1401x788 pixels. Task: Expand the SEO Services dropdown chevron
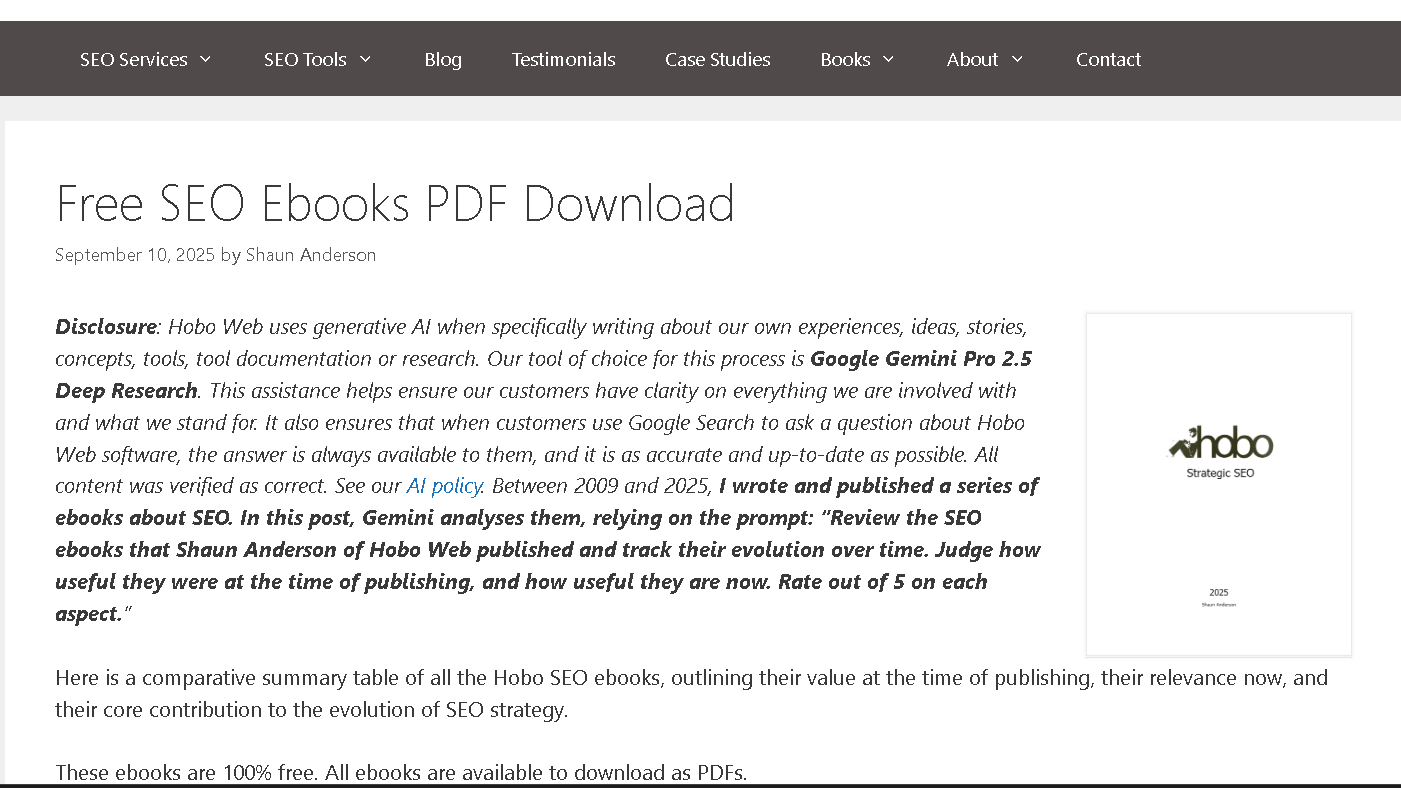tap(206, 59)
